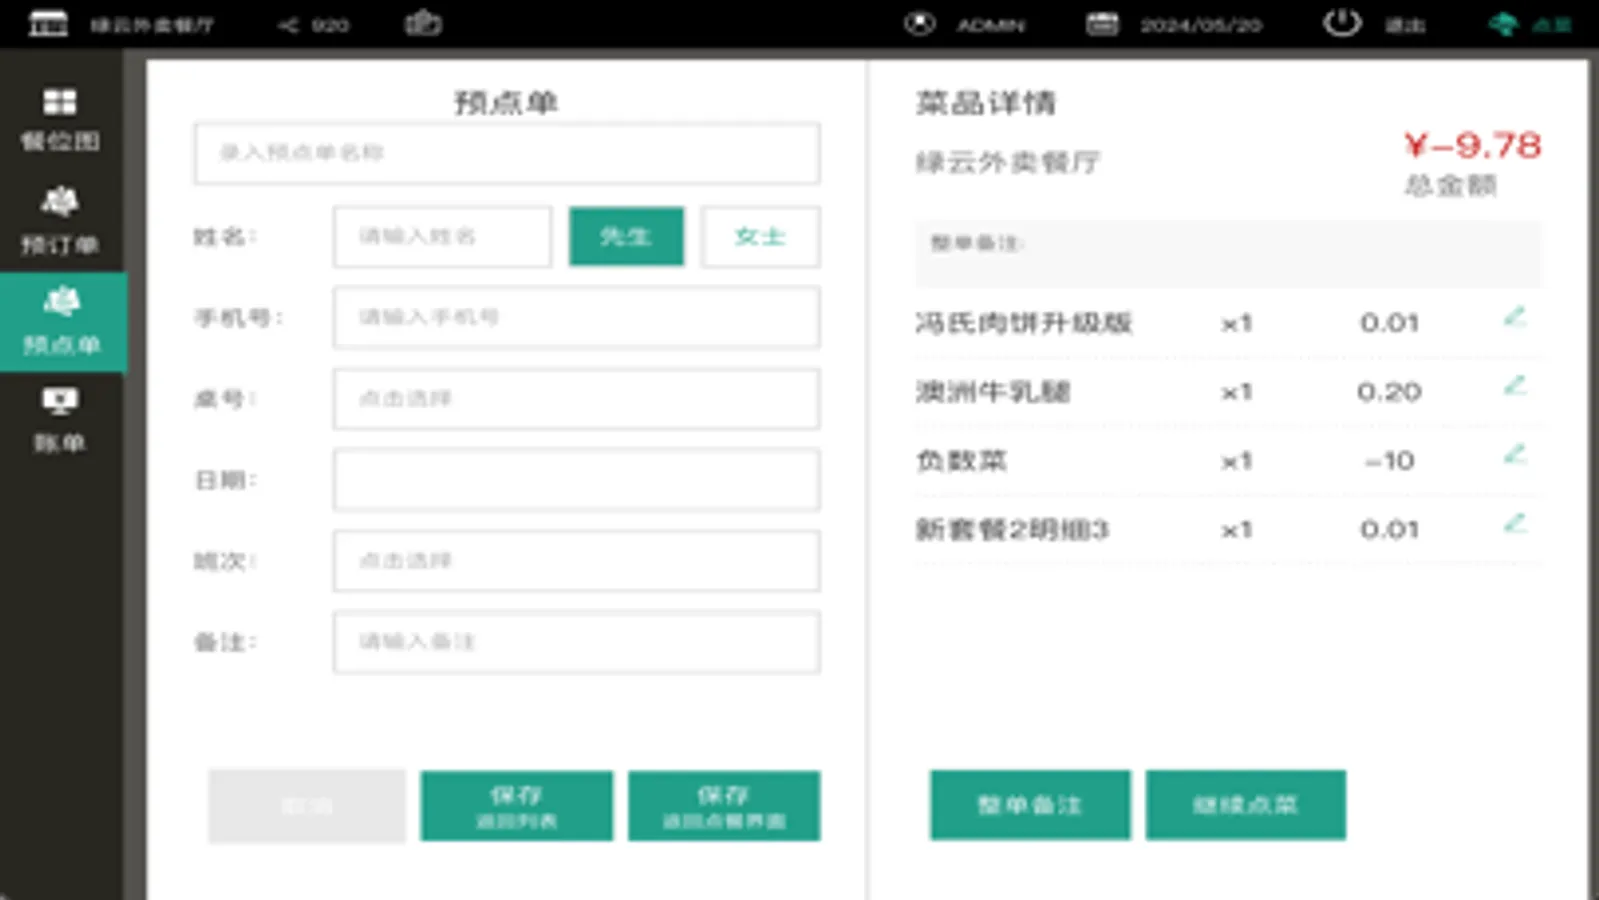The height and width of the screenshot is (900, 1599).
Task: Click the 整单备注 remark box in dish details
Action: 1228,254
